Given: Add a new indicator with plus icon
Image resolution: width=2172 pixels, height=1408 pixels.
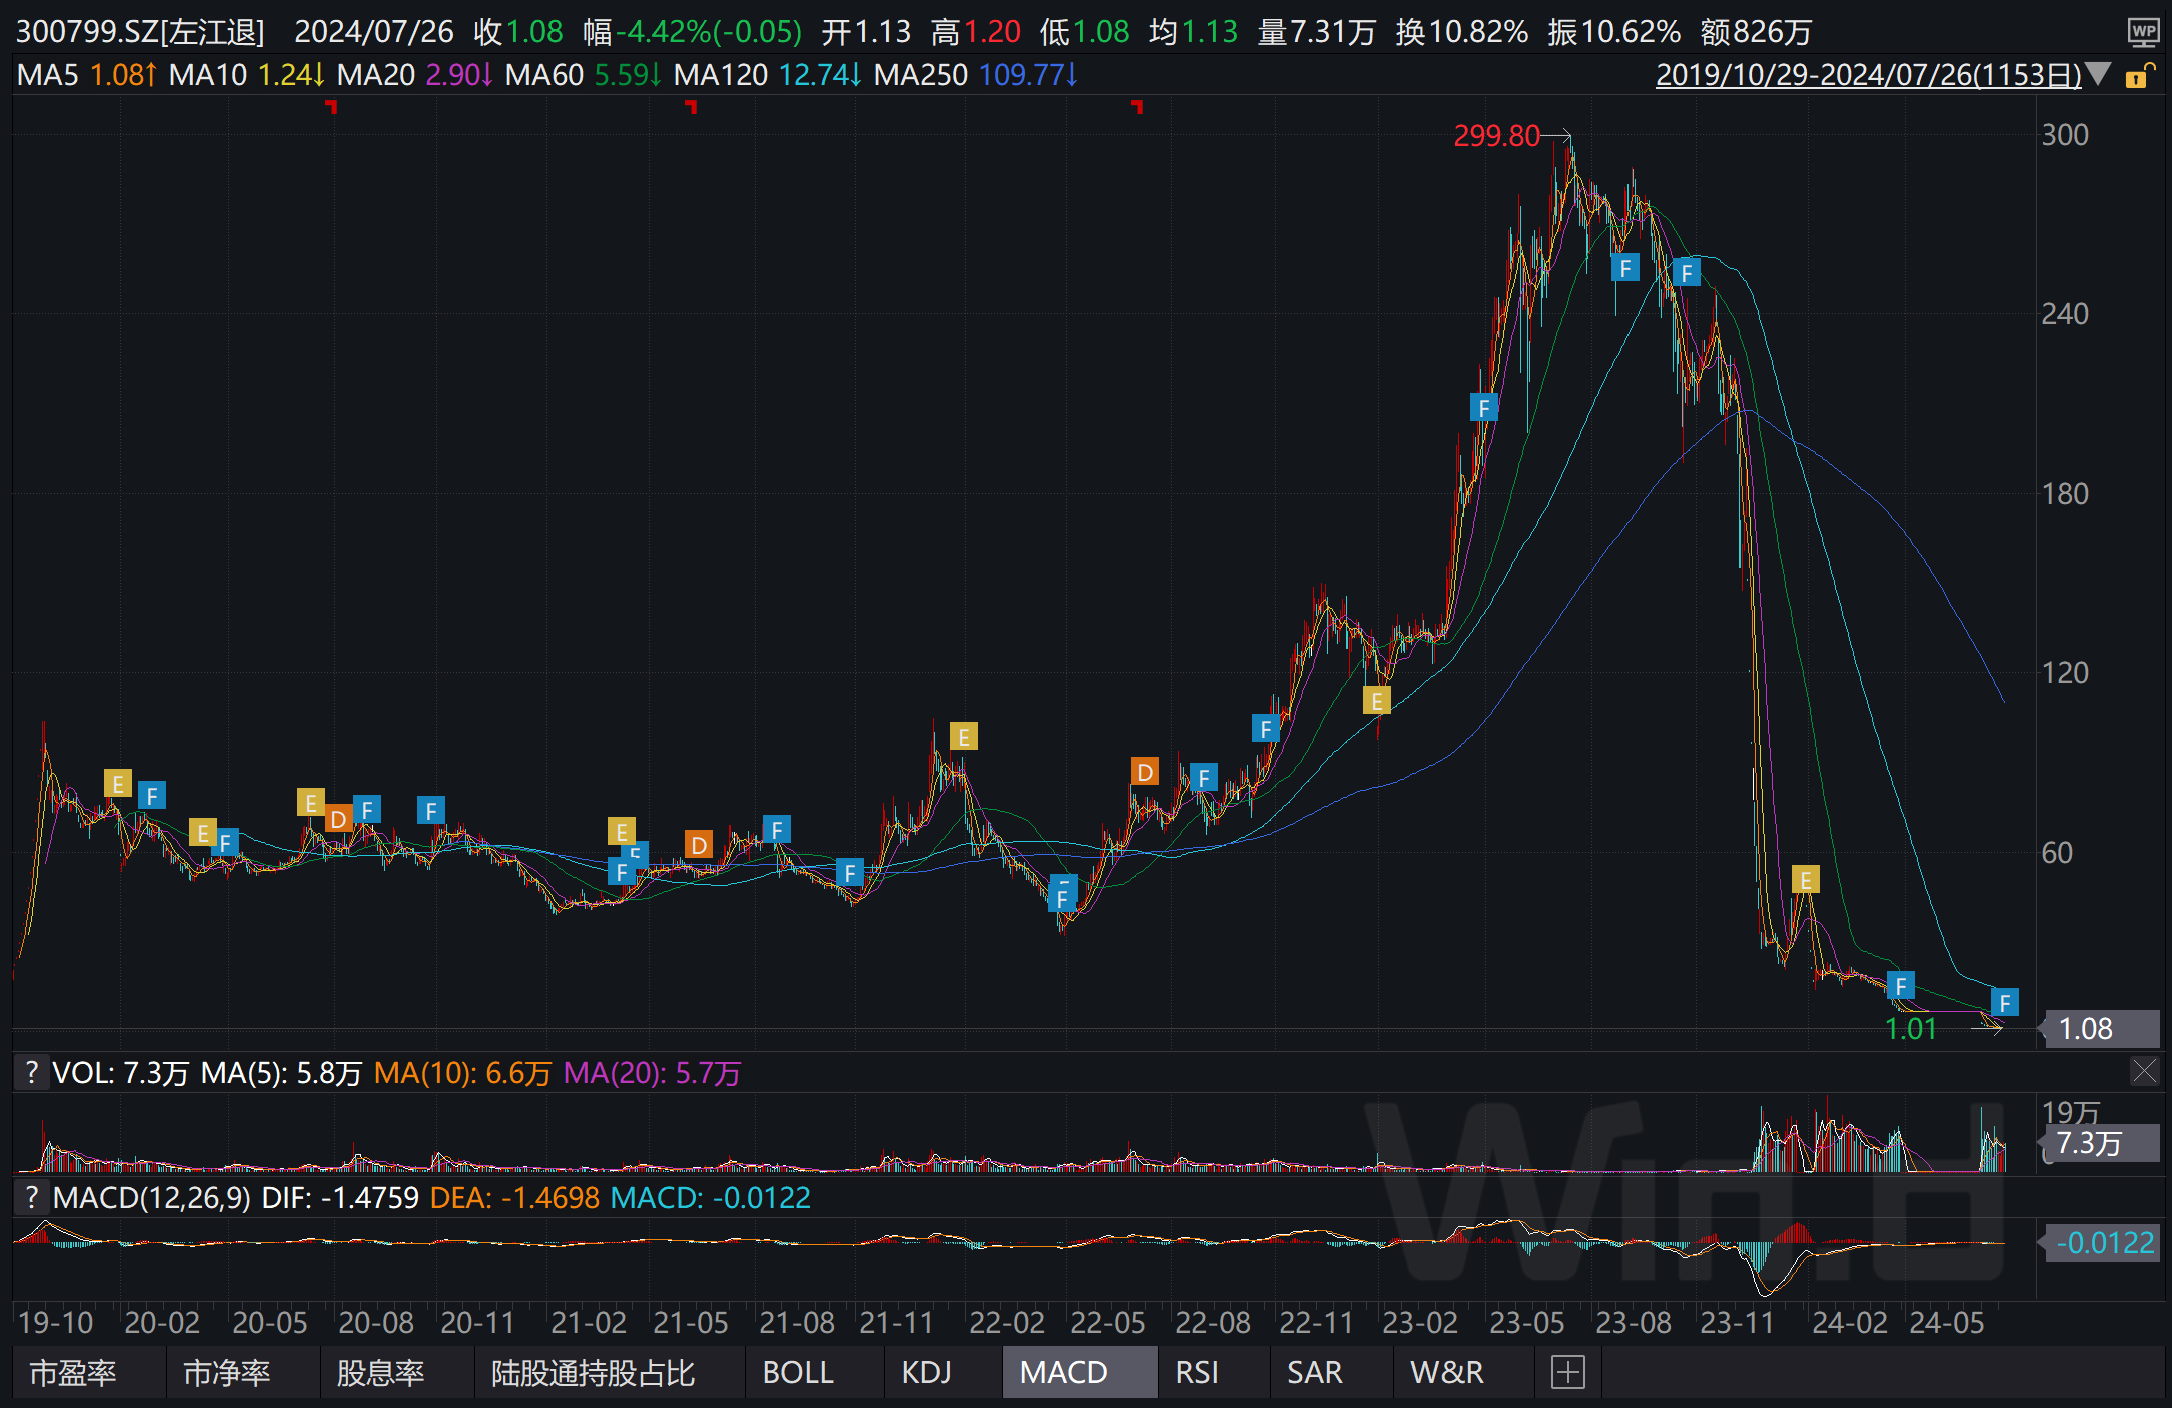Looking at the screenshot, I should click(x=1567, y=1372).
